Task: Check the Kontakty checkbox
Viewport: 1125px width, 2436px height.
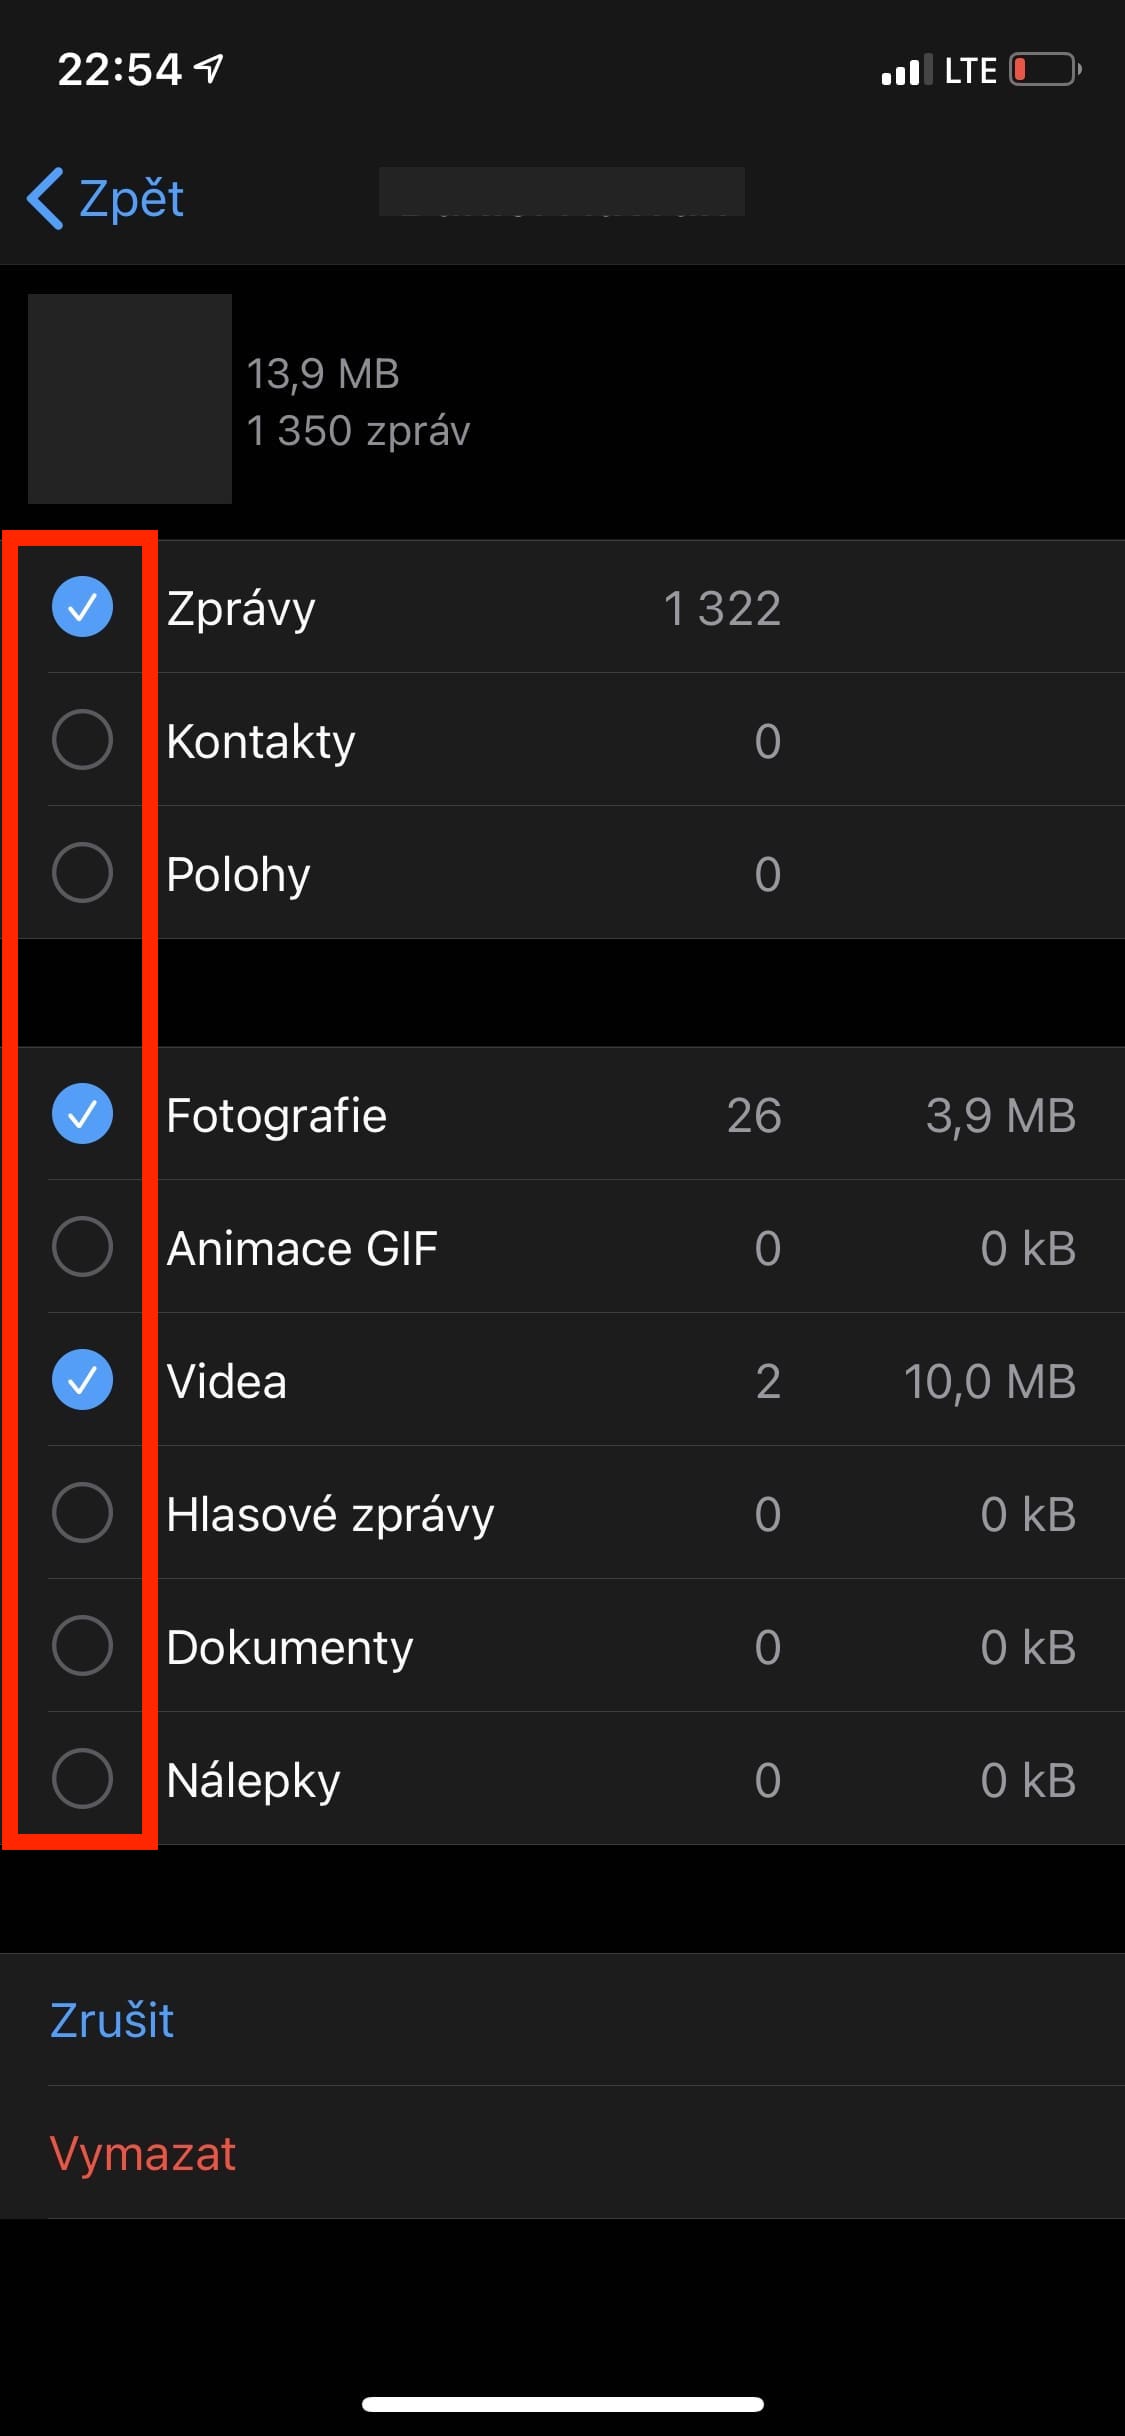Action: pyautogui.click(x=82, y=740)
